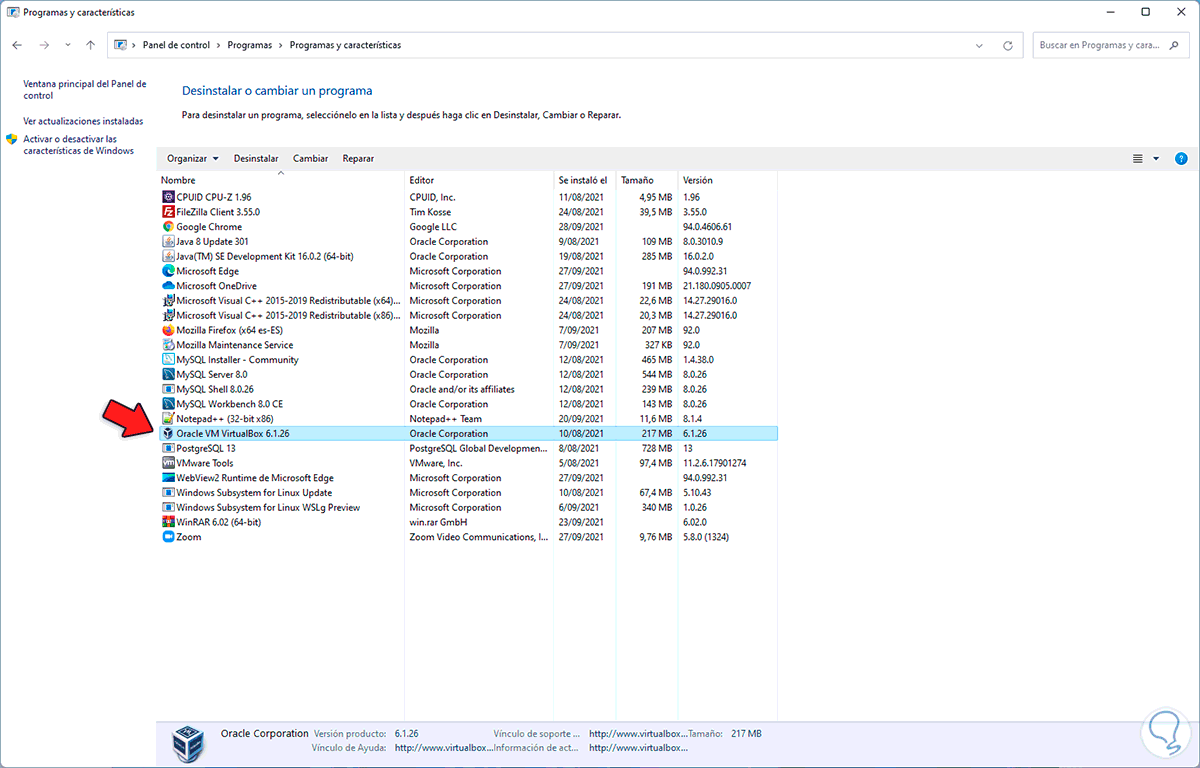Click the MySQL Workbench 8.0 CE icon

pos(168,404)
